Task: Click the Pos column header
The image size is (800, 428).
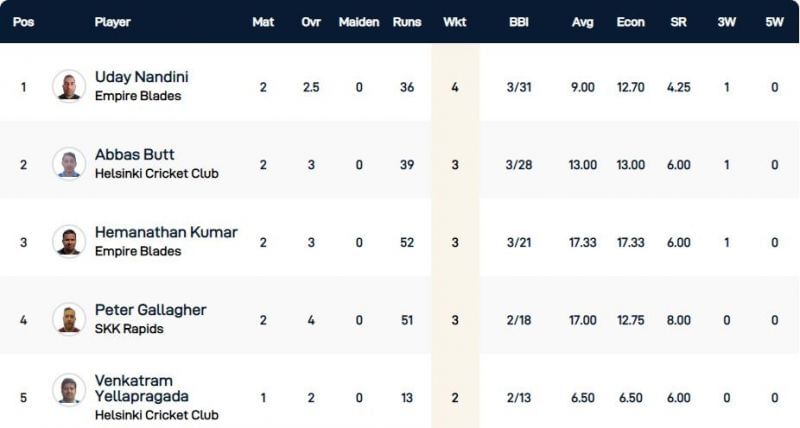Action: click(x=23, y=22)
